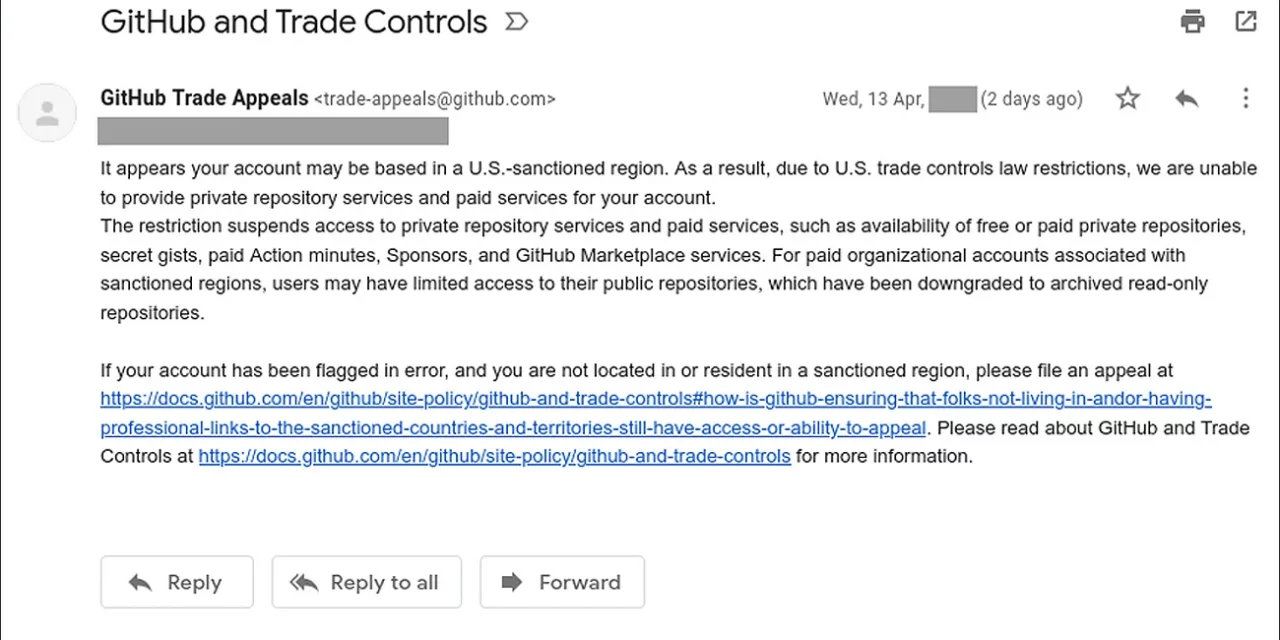Click the Forward button to forward this email
1280x640 pixels.
coord(562,582)
